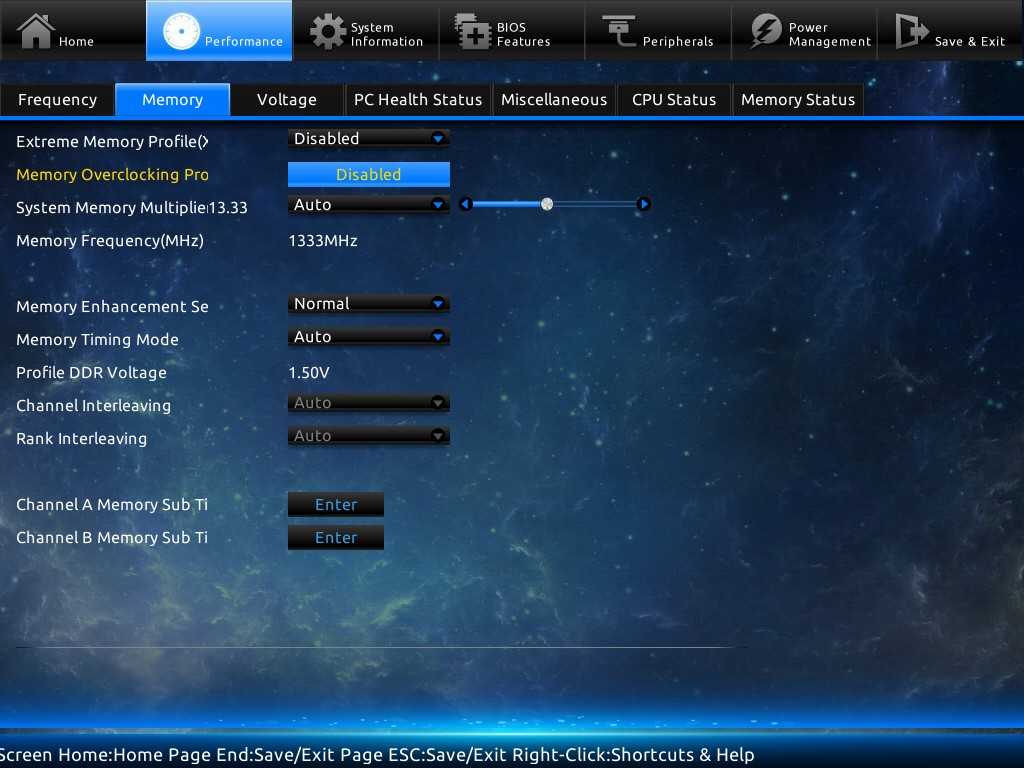Click slider left arrow to decrease multiplier

click(465, 204)
